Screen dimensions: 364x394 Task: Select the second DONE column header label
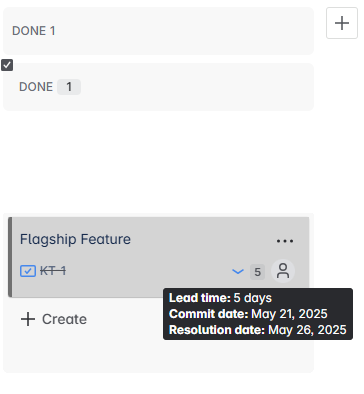(x=36, y=87)
